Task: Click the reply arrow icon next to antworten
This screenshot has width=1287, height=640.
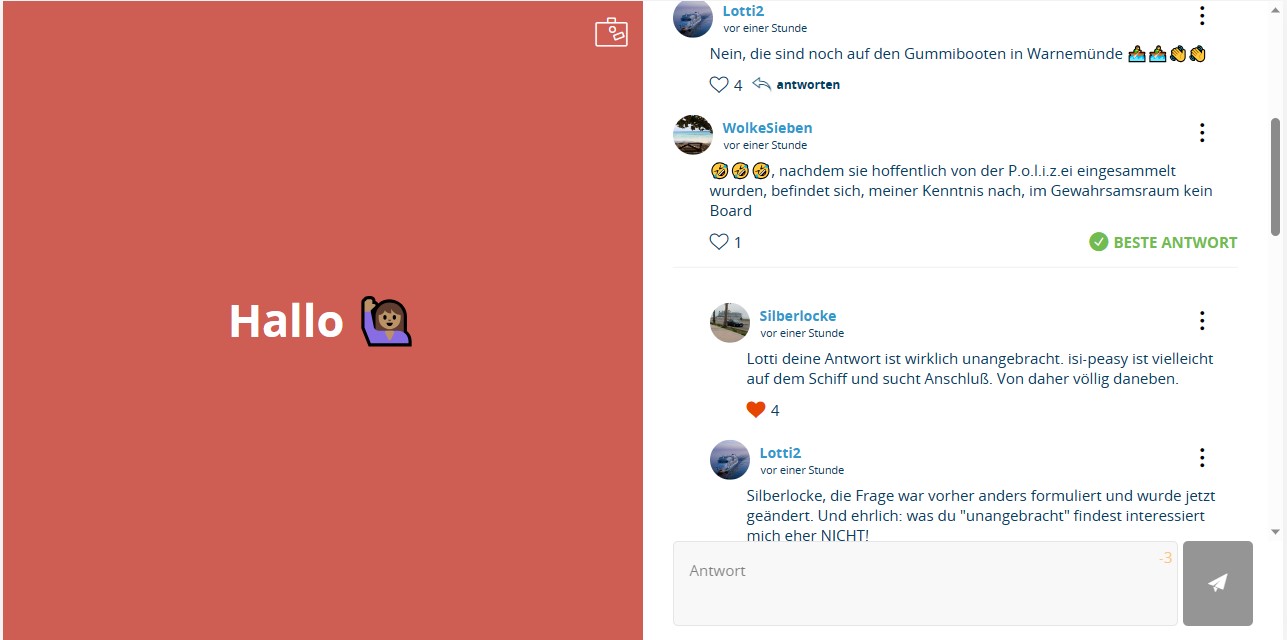Action: [x=762, y=84]
